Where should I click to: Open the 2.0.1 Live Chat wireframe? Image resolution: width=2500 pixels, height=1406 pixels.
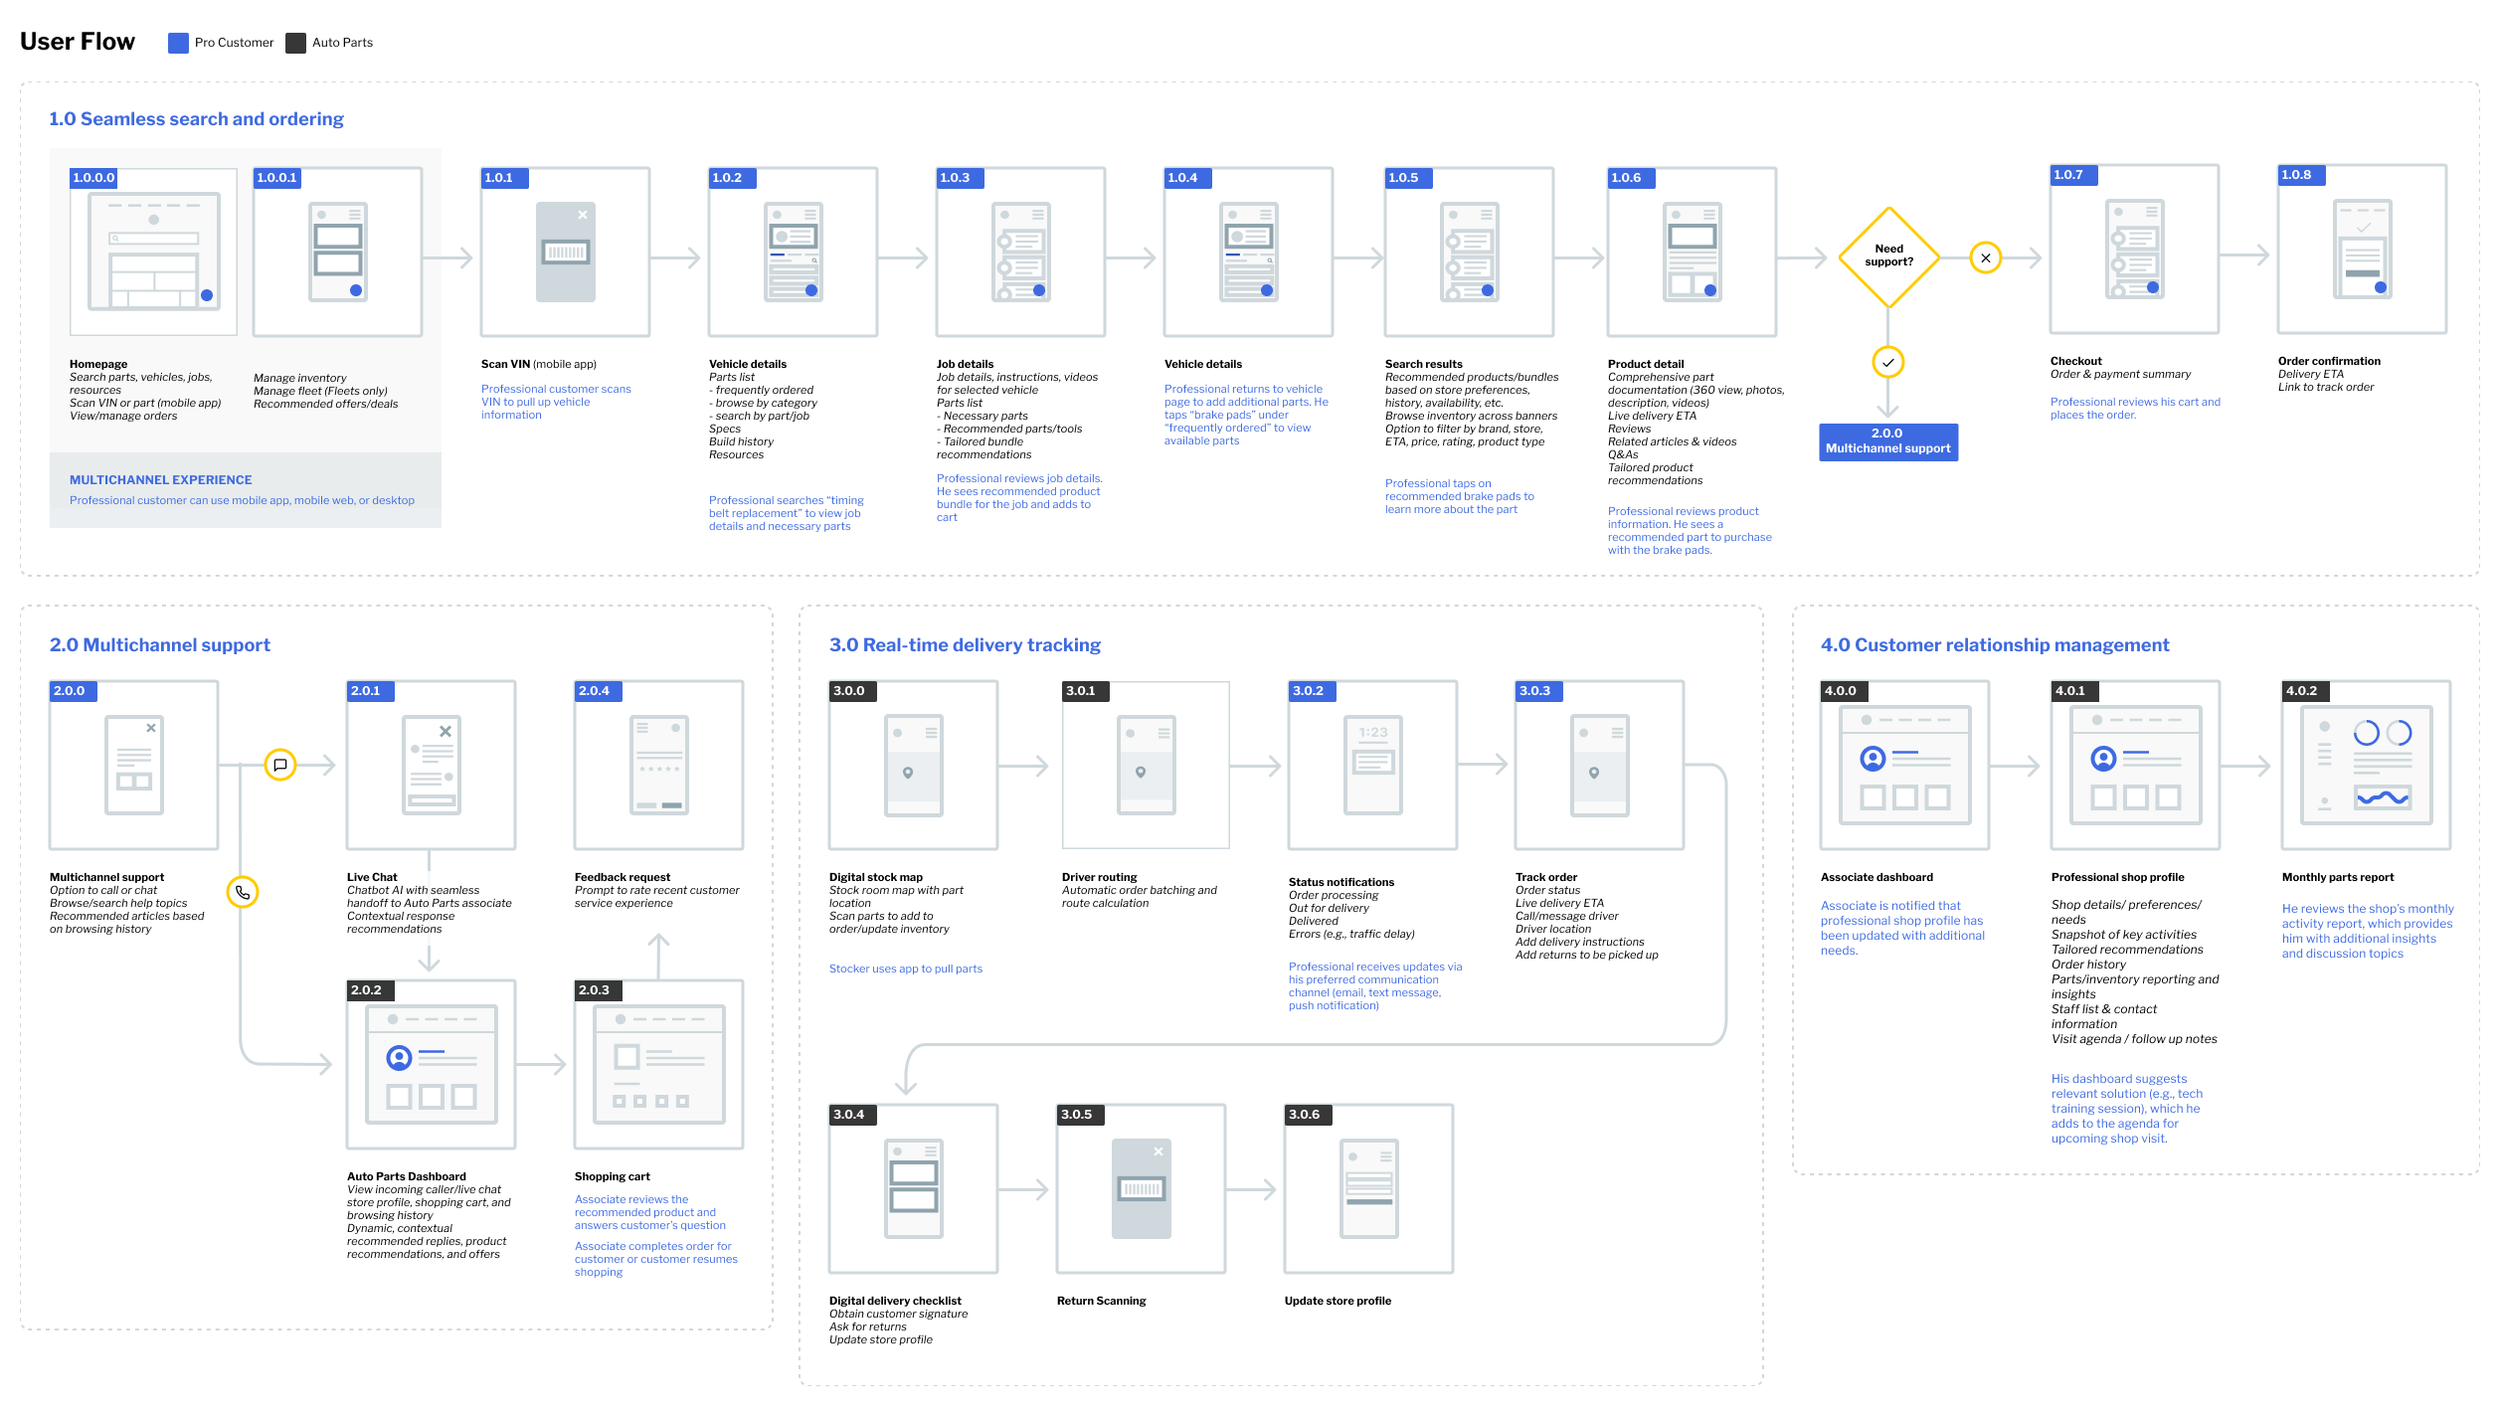[431, 765]
